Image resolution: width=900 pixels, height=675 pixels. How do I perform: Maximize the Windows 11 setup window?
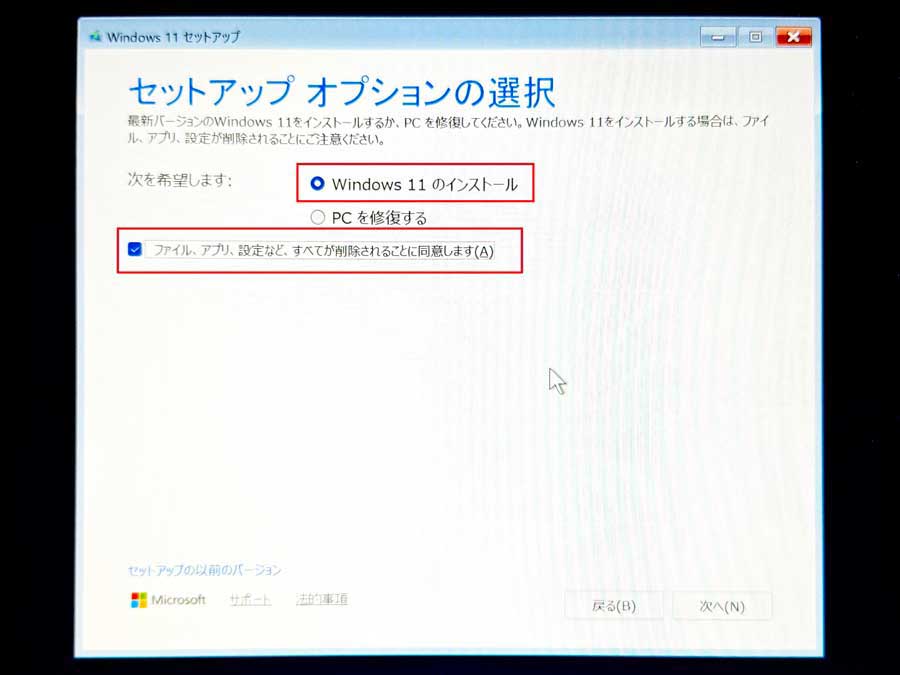tap(755, 37)
